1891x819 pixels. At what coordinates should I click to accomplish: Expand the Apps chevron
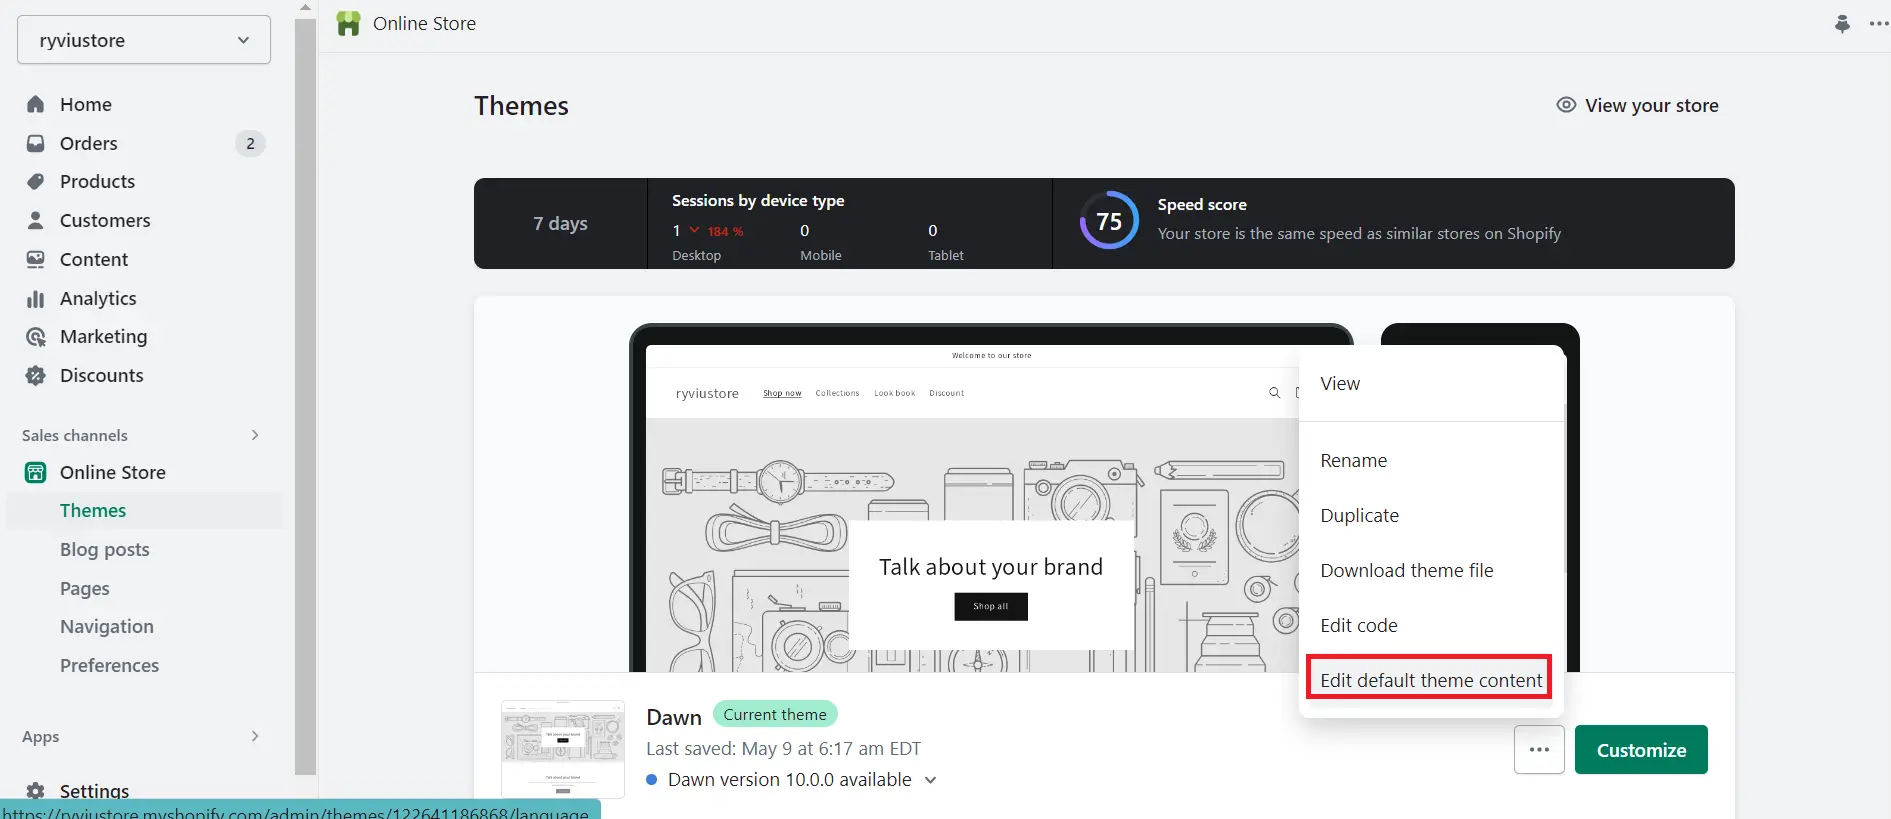[x=255, y=736]
